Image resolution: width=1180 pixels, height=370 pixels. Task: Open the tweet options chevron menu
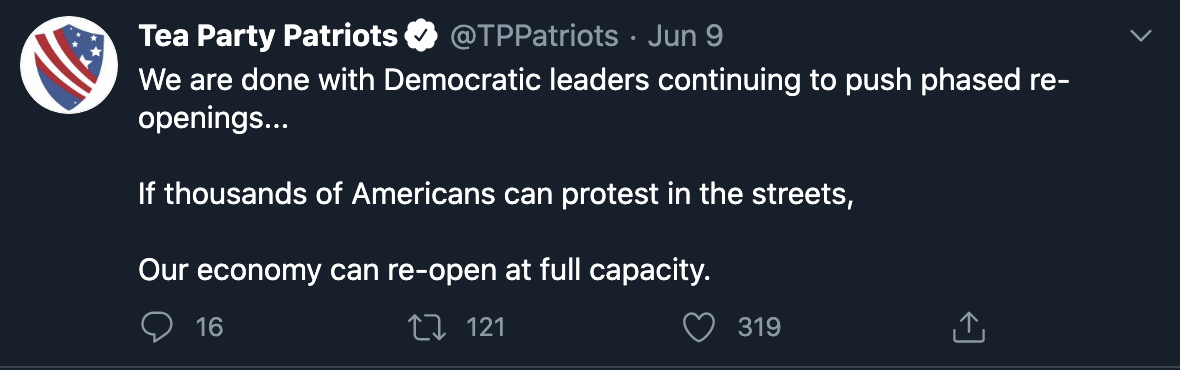tap(1141, 36)
